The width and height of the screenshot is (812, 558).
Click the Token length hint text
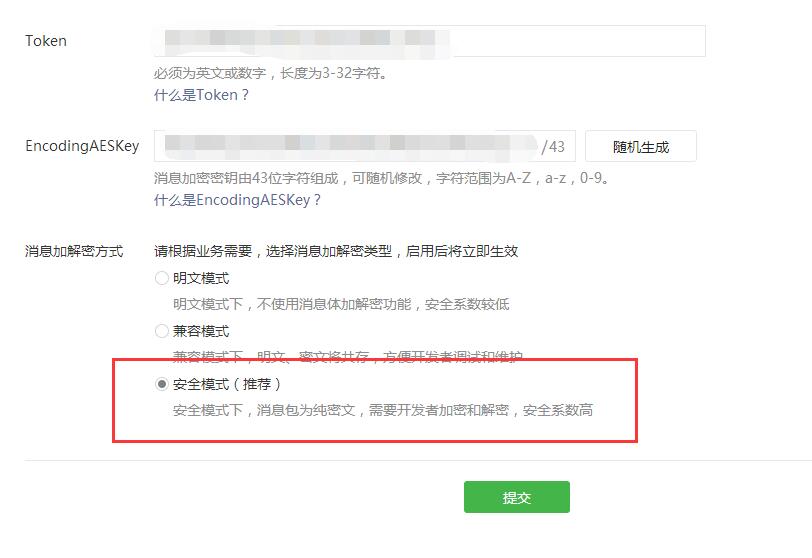271,73
